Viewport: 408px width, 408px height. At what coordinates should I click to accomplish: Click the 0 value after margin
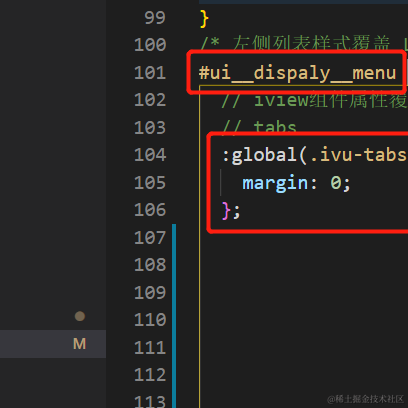(336, 183)
